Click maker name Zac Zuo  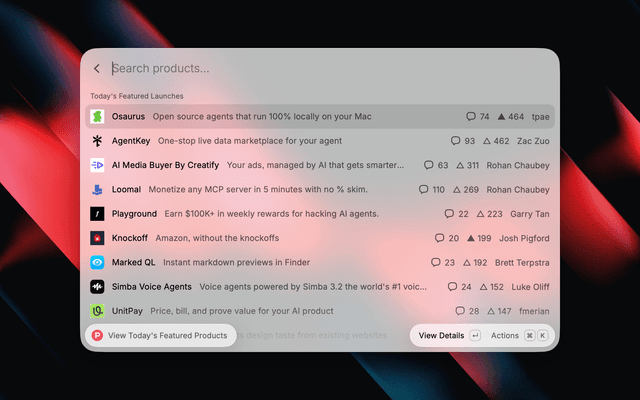(x=533, y=141)
